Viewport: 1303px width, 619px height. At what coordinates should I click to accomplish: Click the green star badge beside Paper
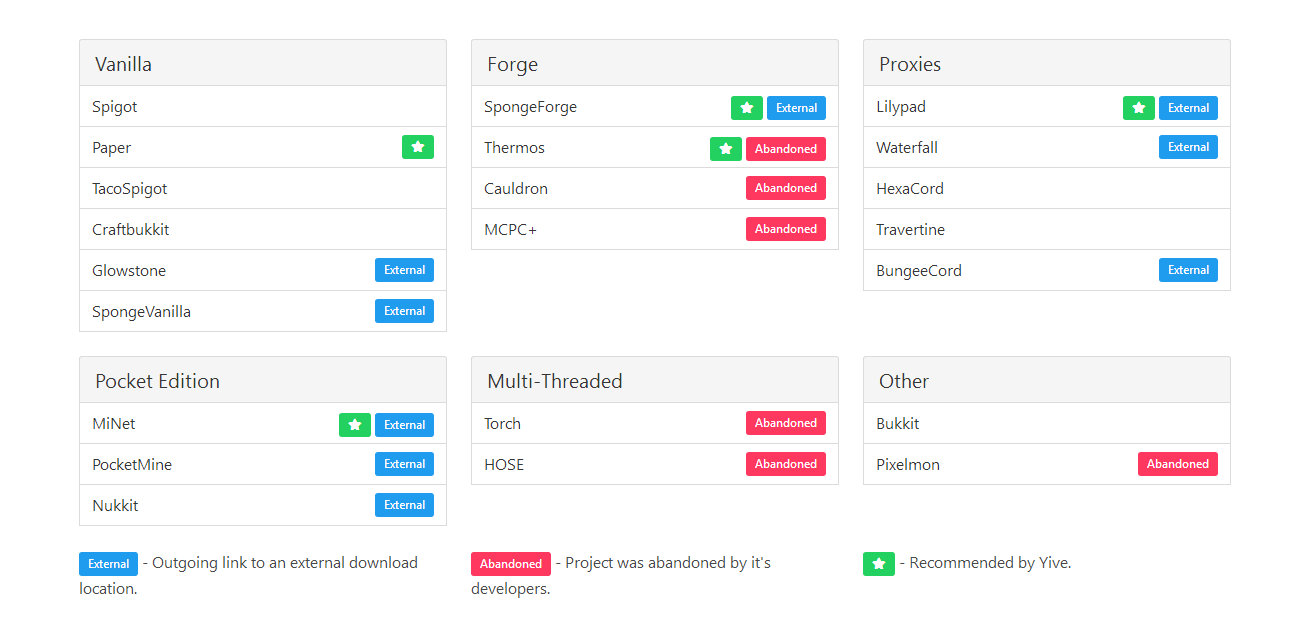pyautogui.click(x=417, y=147)
